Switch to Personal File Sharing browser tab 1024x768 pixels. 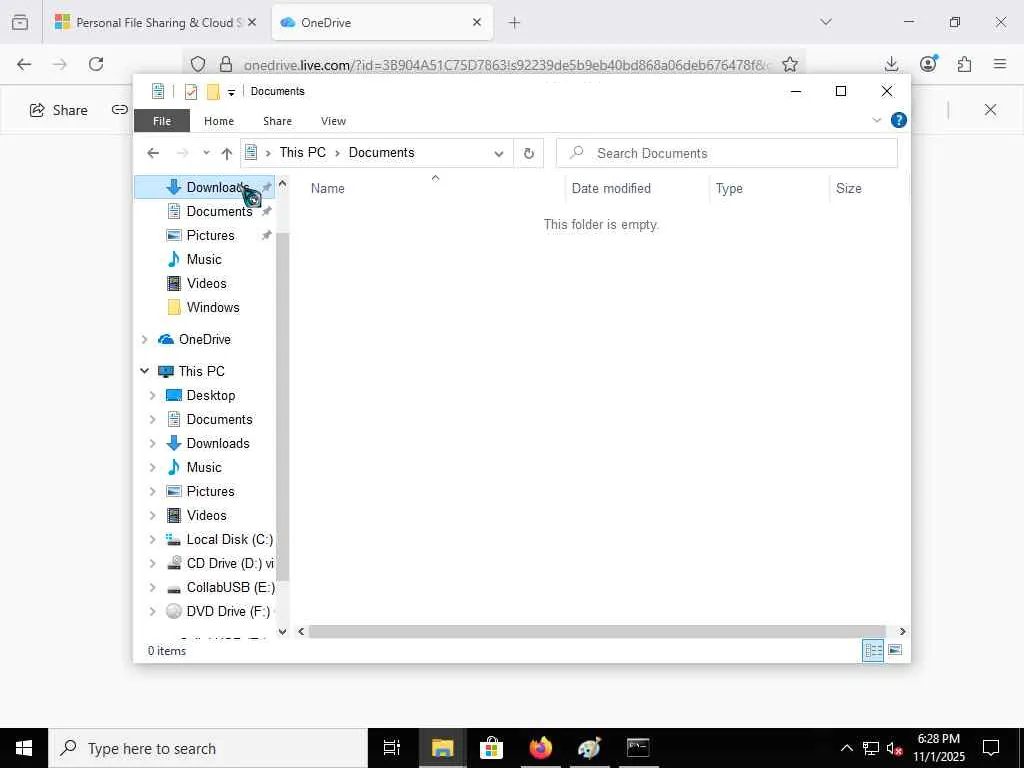pyautogui.click(x=155, y=22)
